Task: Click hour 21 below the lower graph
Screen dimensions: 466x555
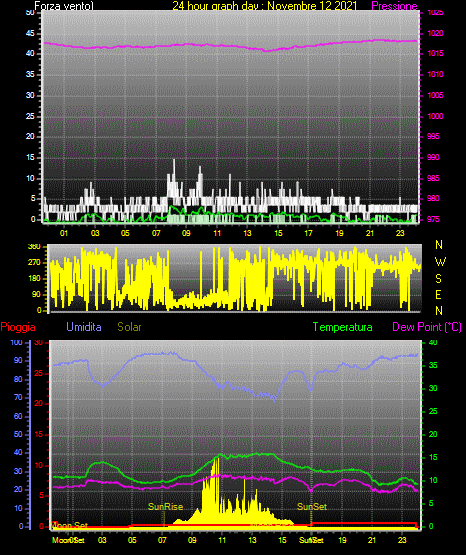Action: coord(372,540)
